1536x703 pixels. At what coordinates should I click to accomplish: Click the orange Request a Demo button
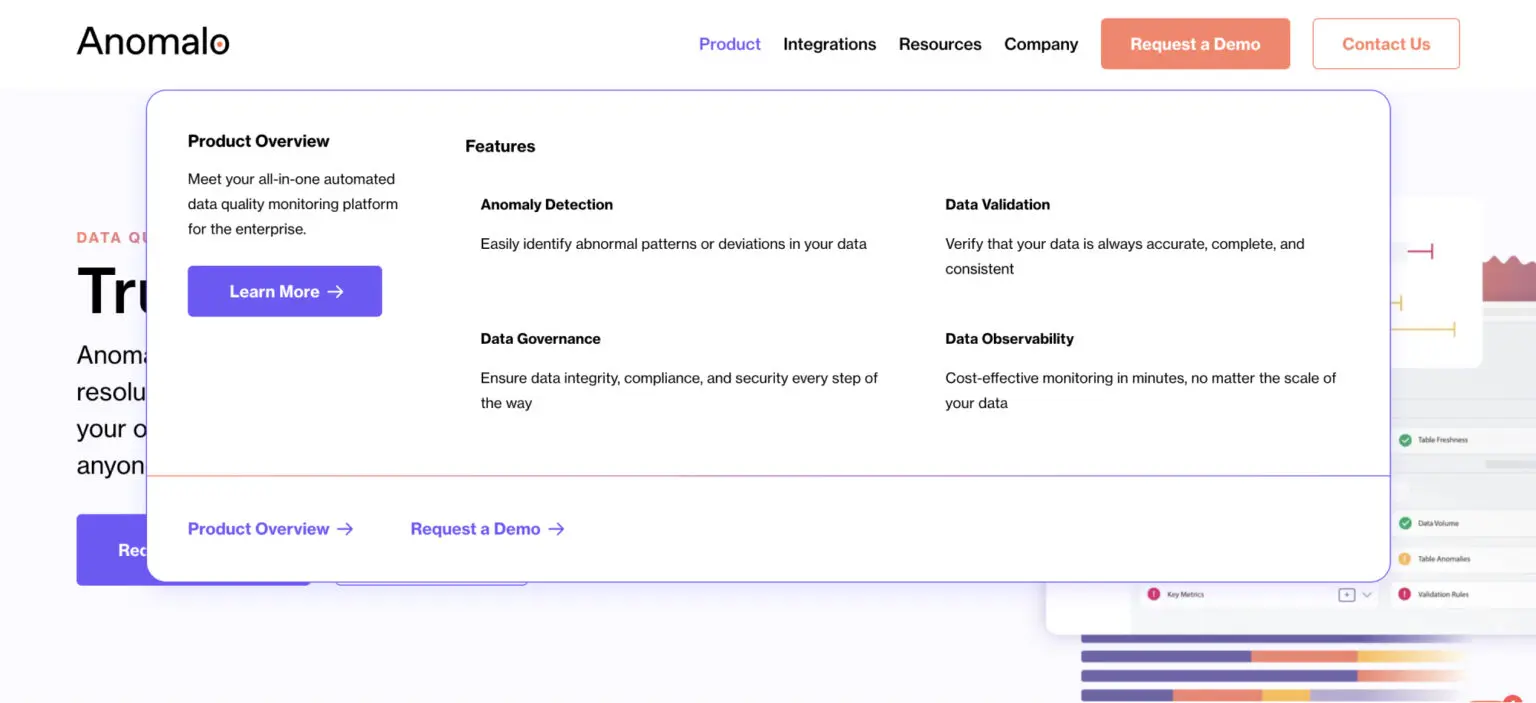[1195, 44]
